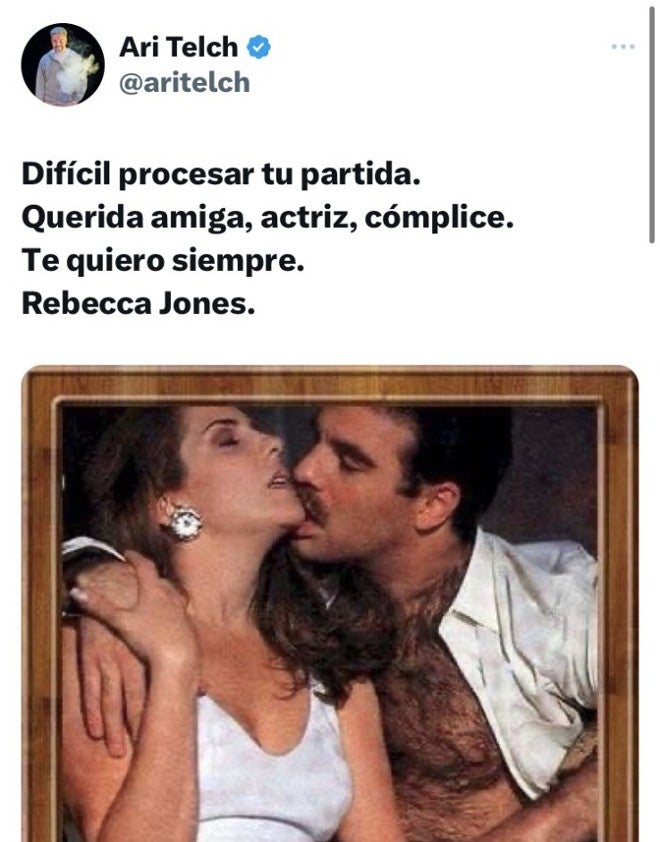This screenshot has width=660, height=842.
Task: Open Ari Telch's profile picture
Action: (63, 64)
